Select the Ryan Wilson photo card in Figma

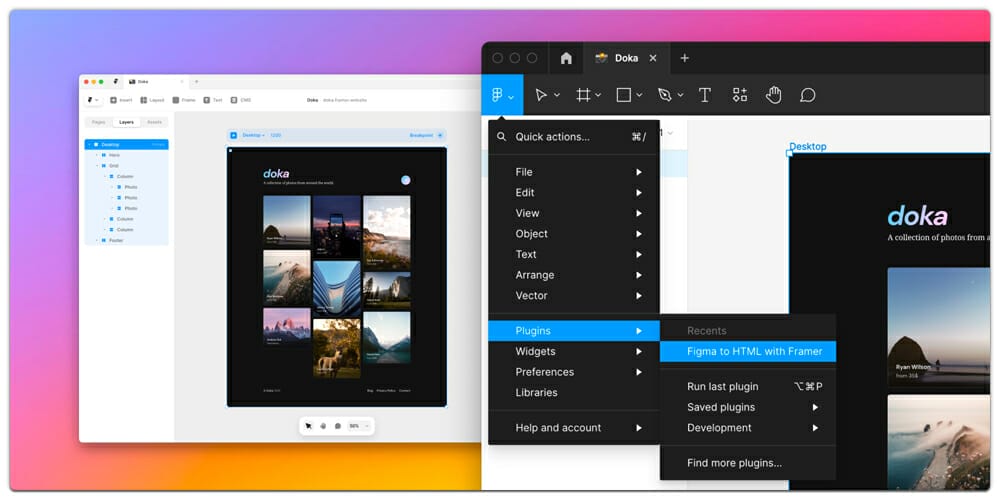[939, 327]
